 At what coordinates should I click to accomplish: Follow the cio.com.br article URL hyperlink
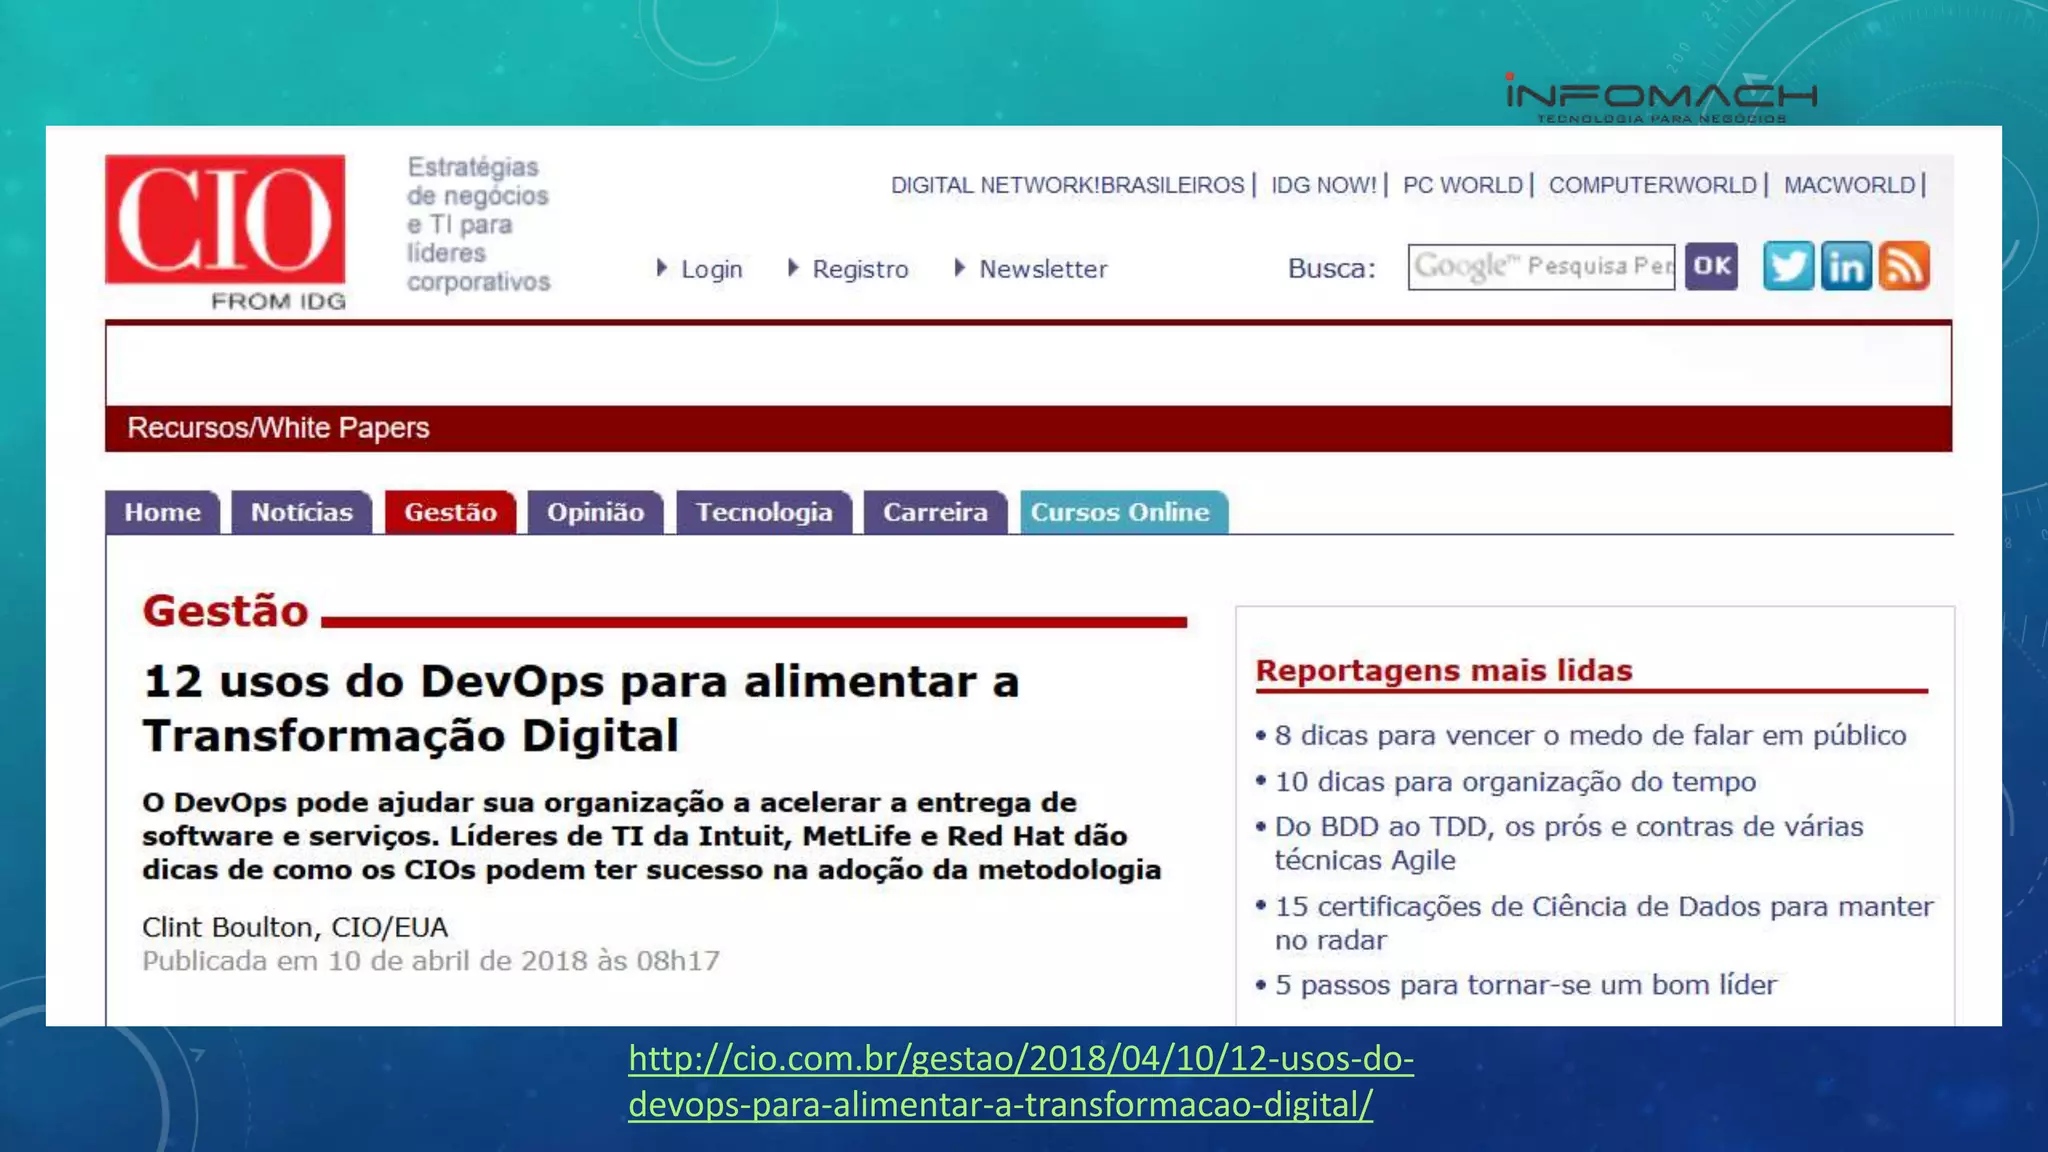click(x=1021, y=1081)
